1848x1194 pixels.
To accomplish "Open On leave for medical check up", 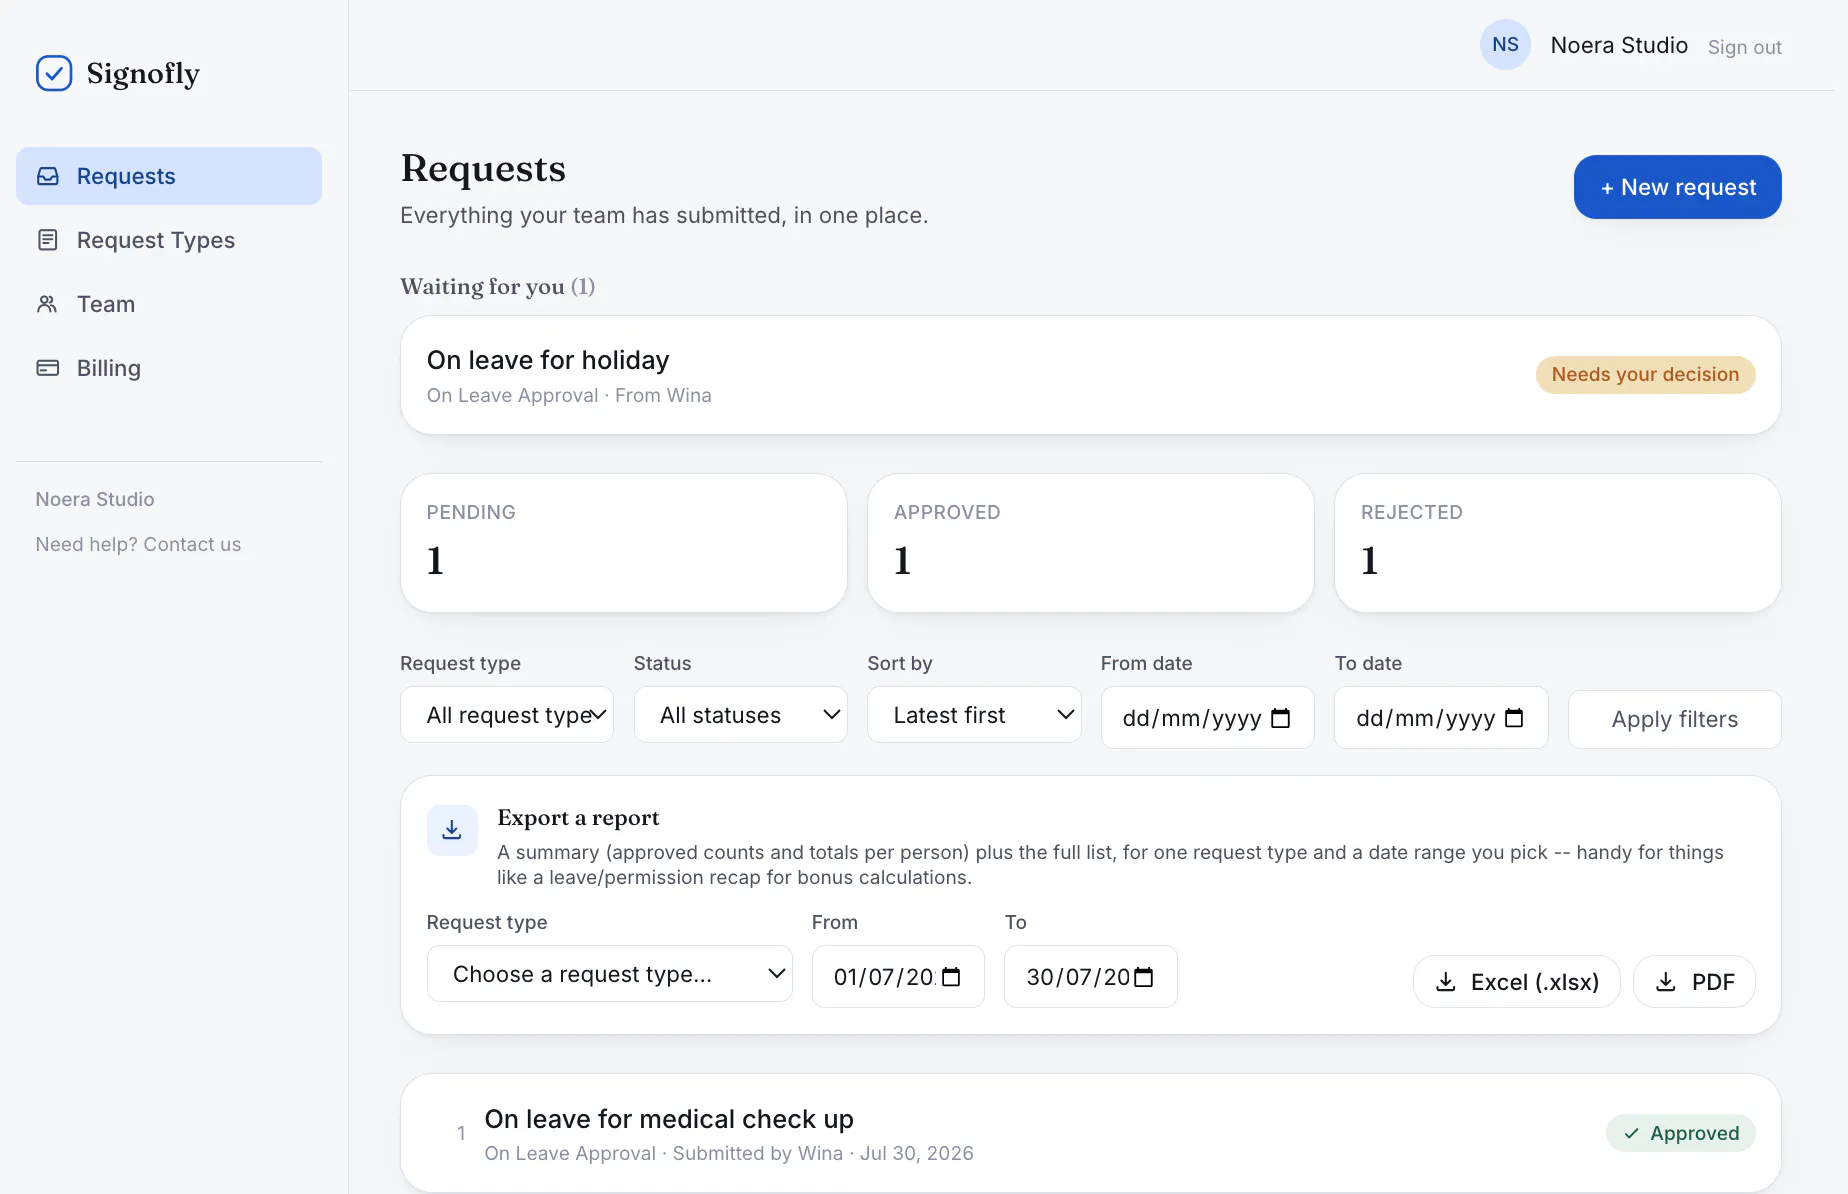I will tap(1091, 1133).
